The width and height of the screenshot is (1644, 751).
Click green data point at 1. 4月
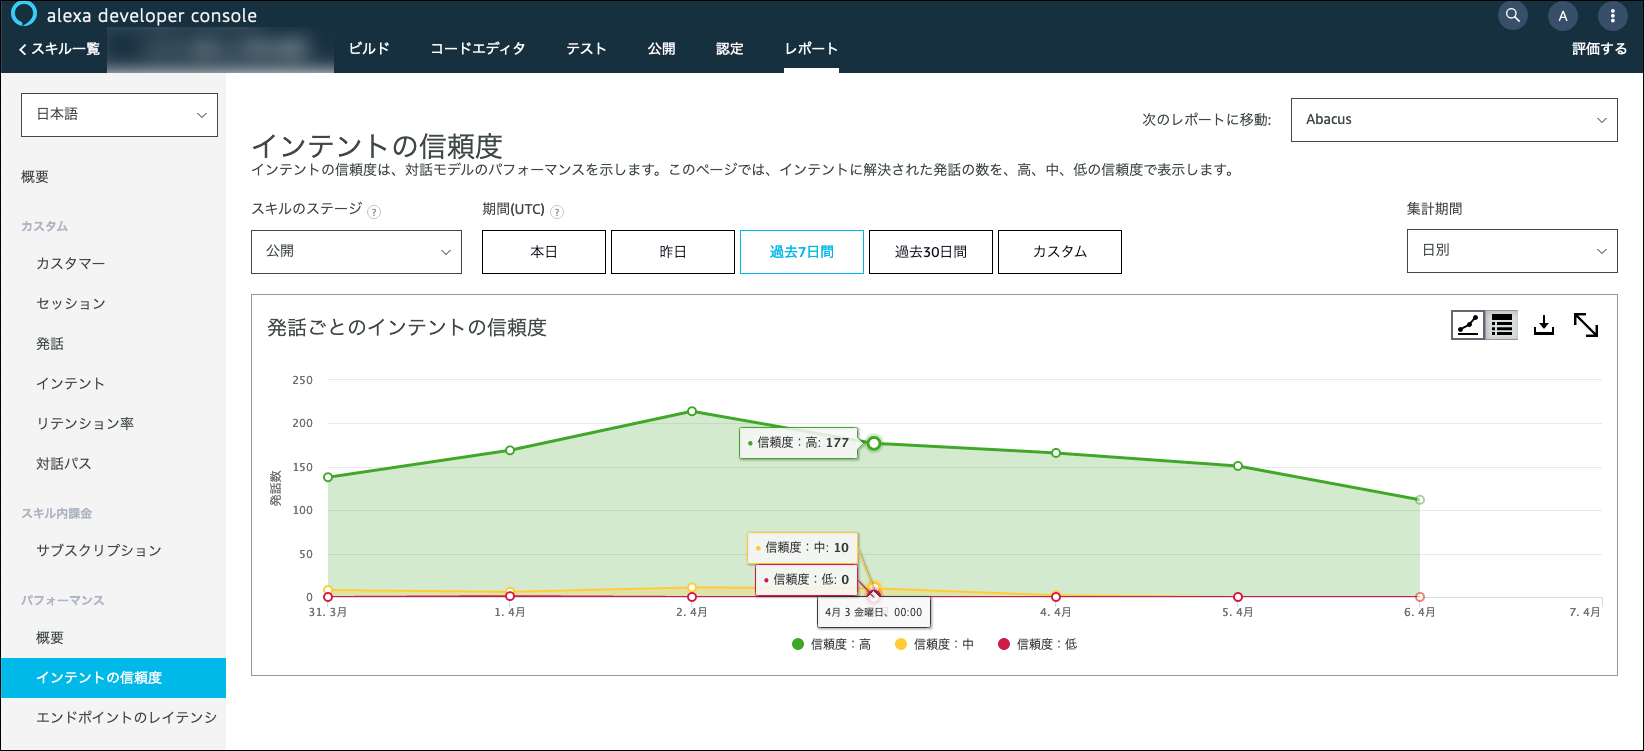coord(510,450)
